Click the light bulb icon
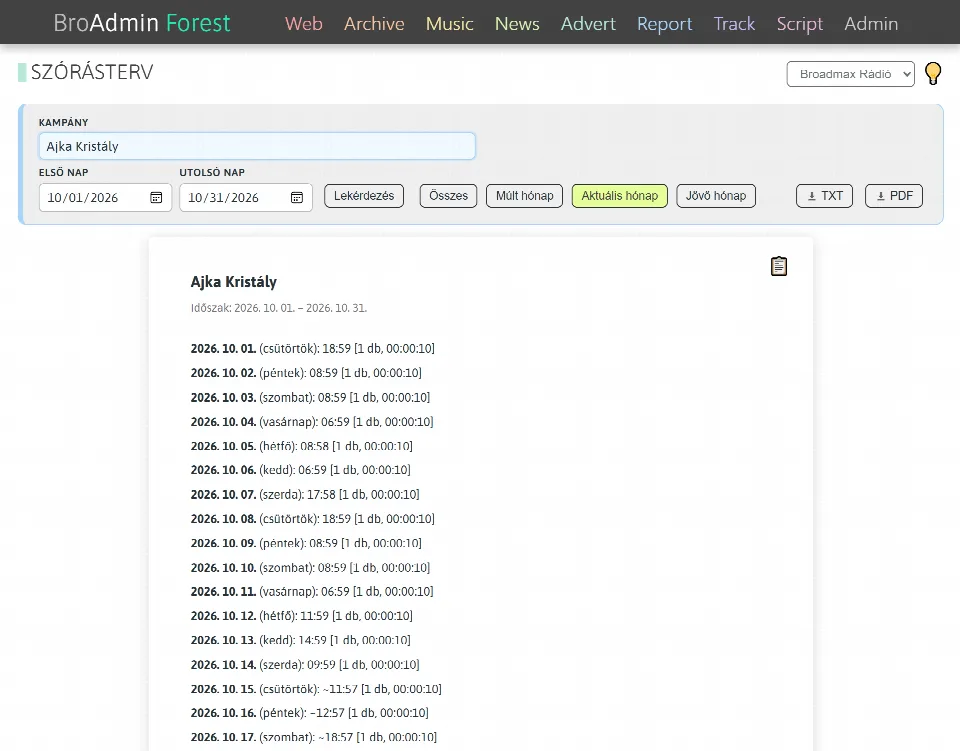960x751 pixels. pos(932,73)
